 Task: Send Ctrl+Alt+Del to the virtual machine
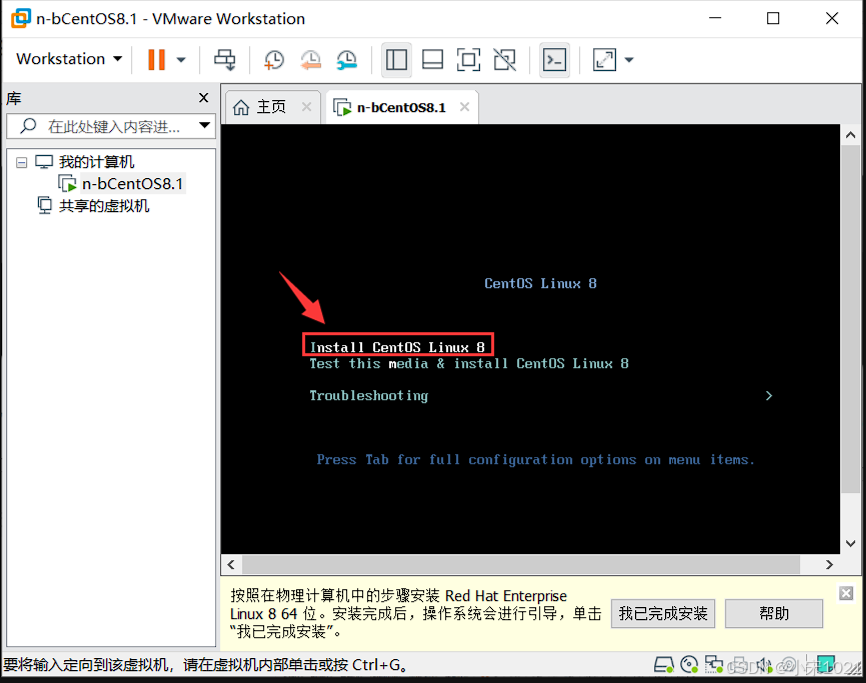(225, 60)
